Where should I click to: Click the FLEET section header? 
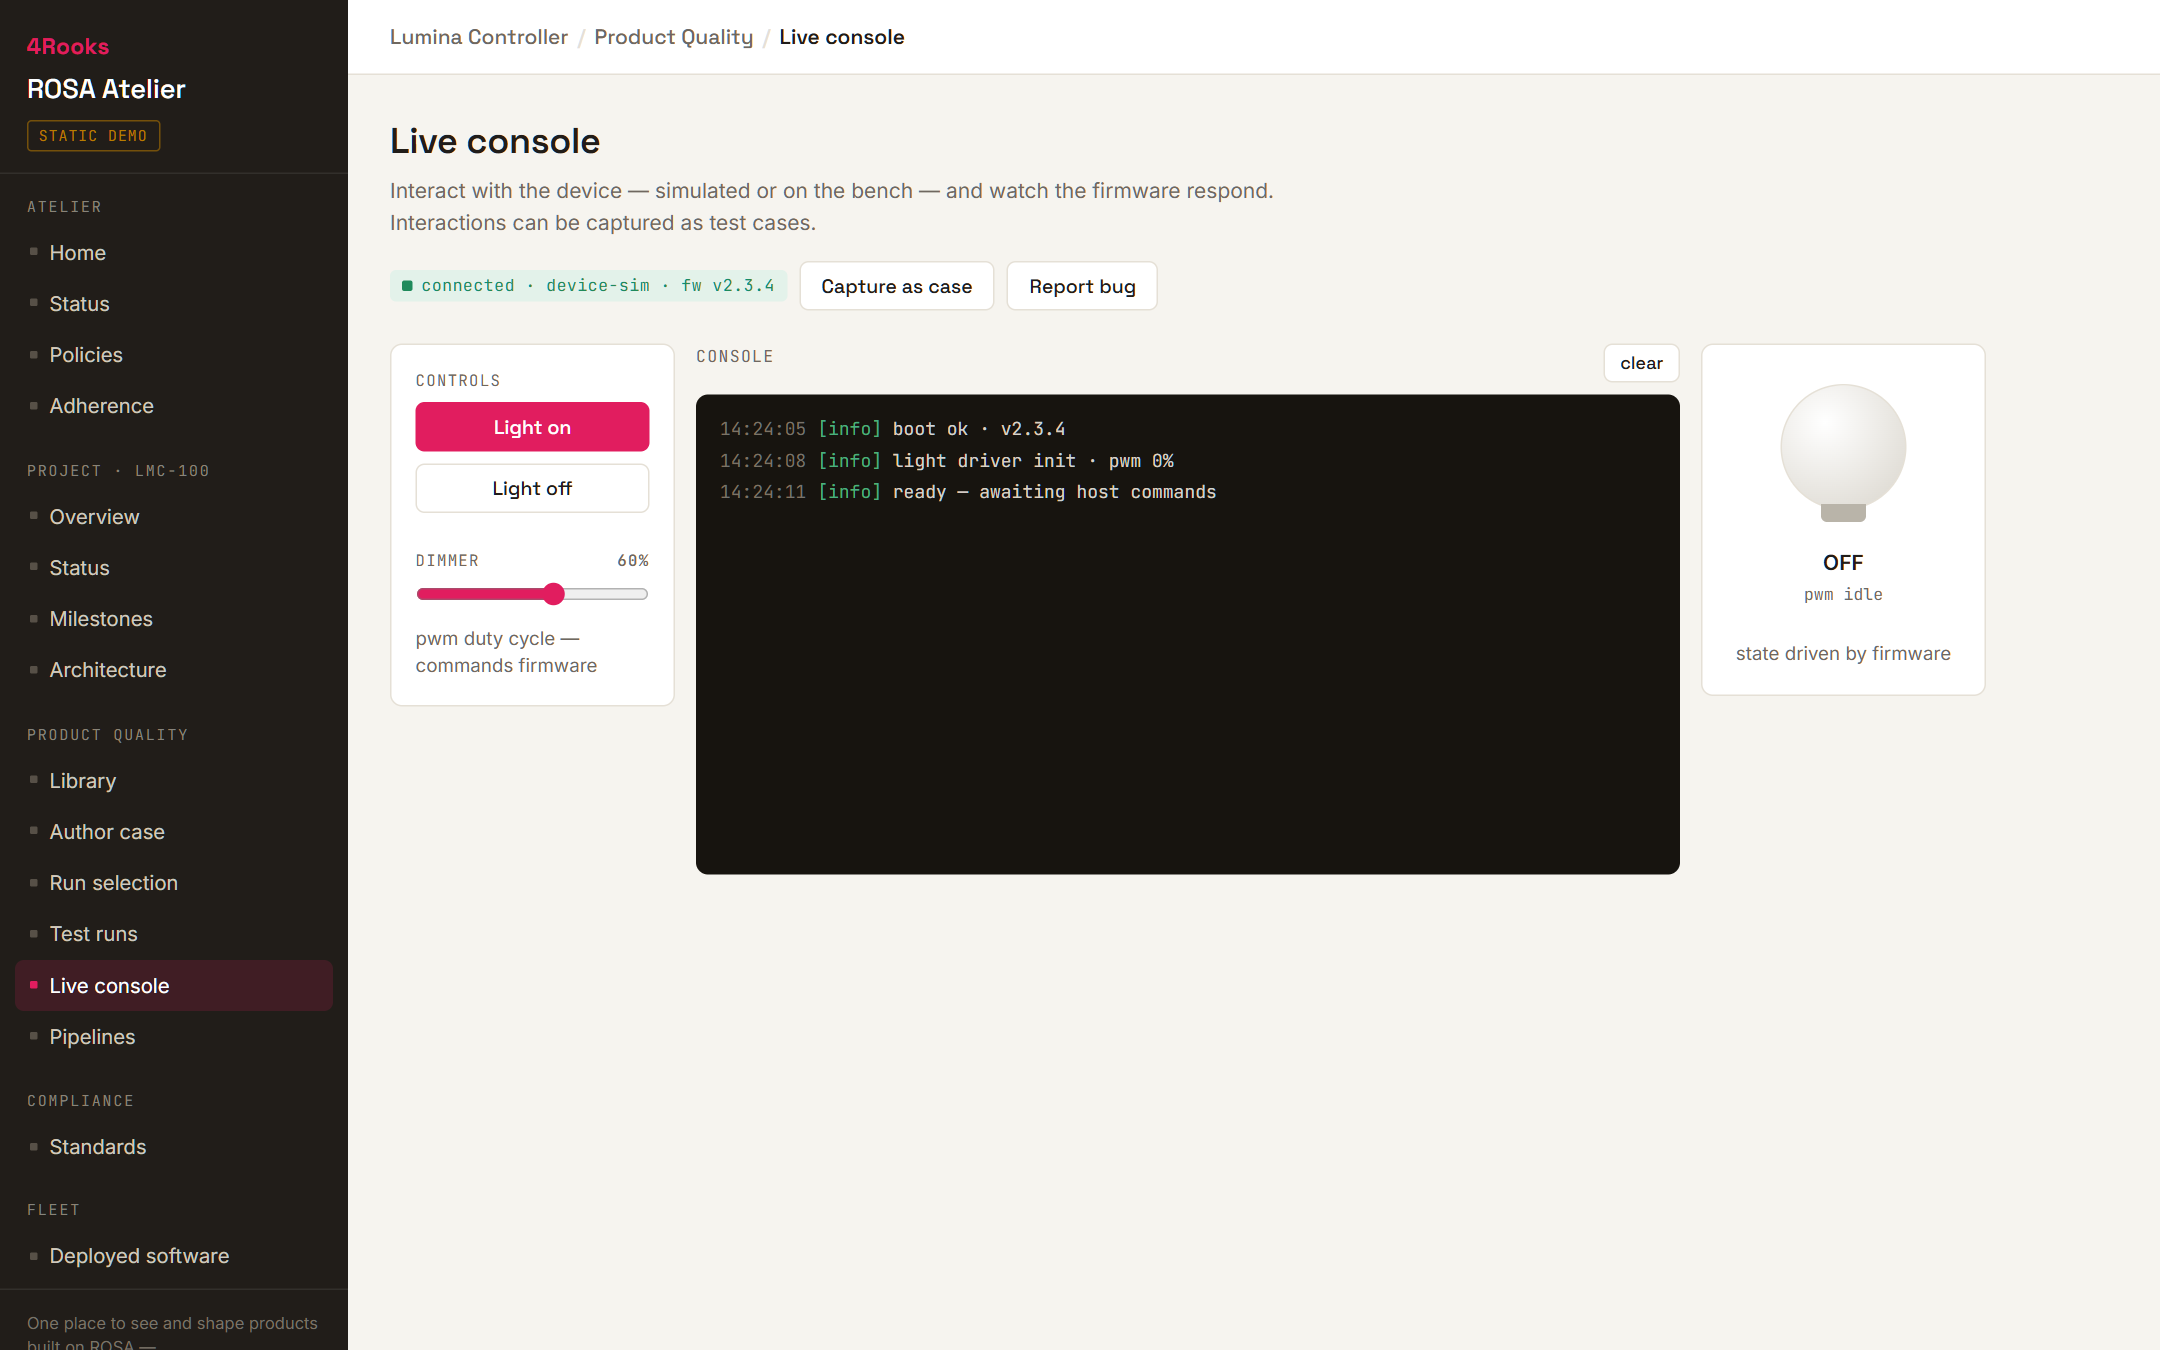[53, 1210]
